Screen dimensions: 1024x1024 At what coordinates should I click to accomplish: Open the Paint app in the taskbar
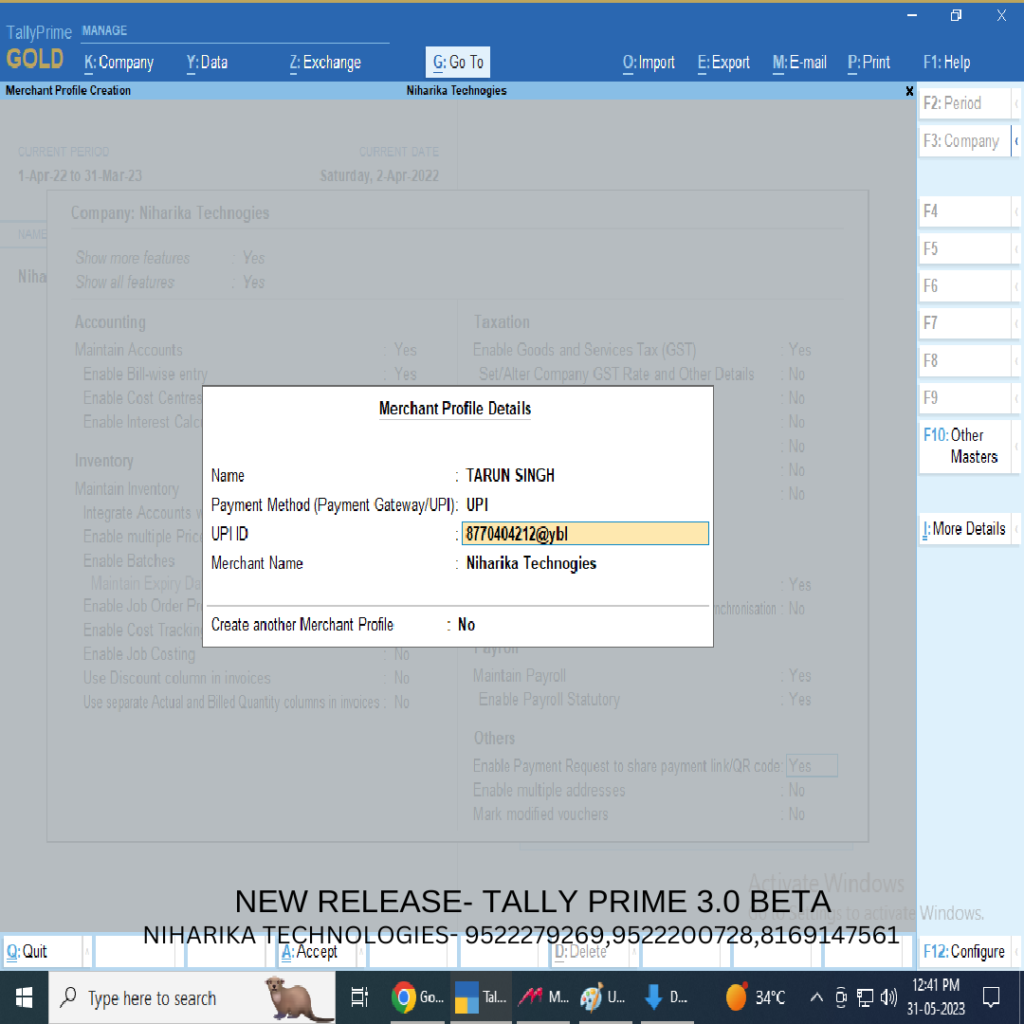603,997
